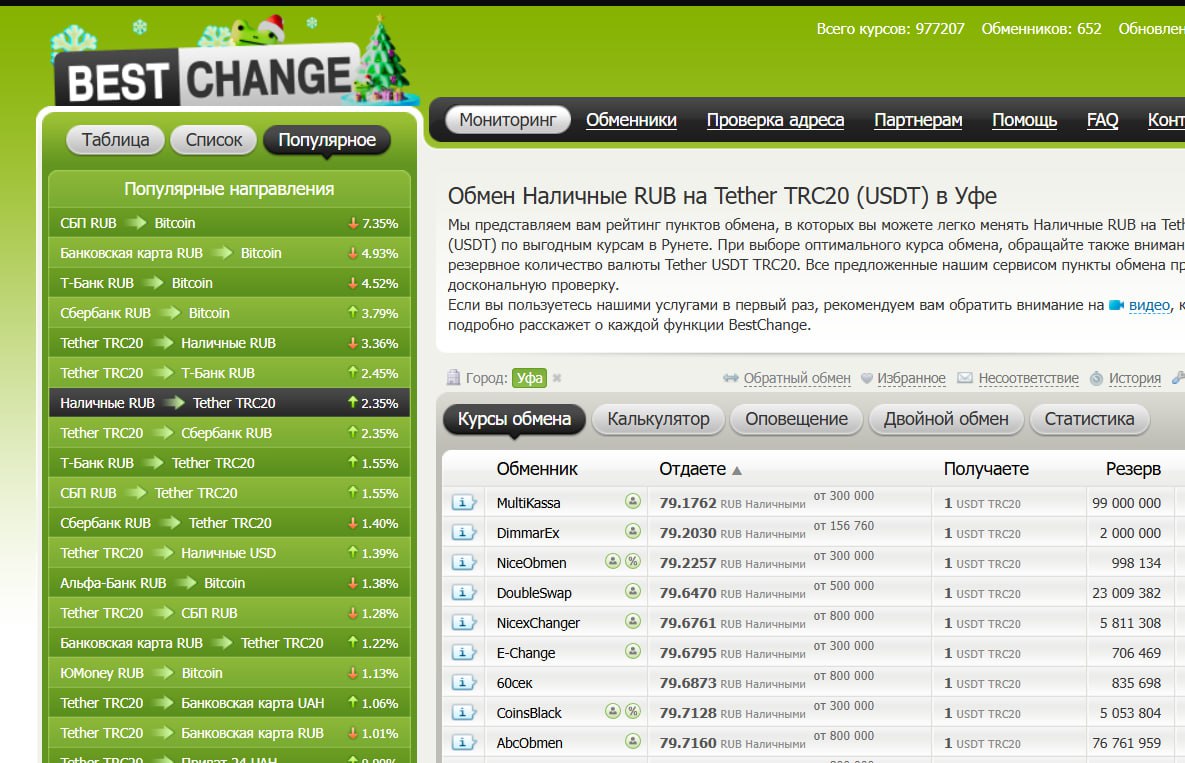Click the operator badge icon beside DimmarEx

point(633,532)
